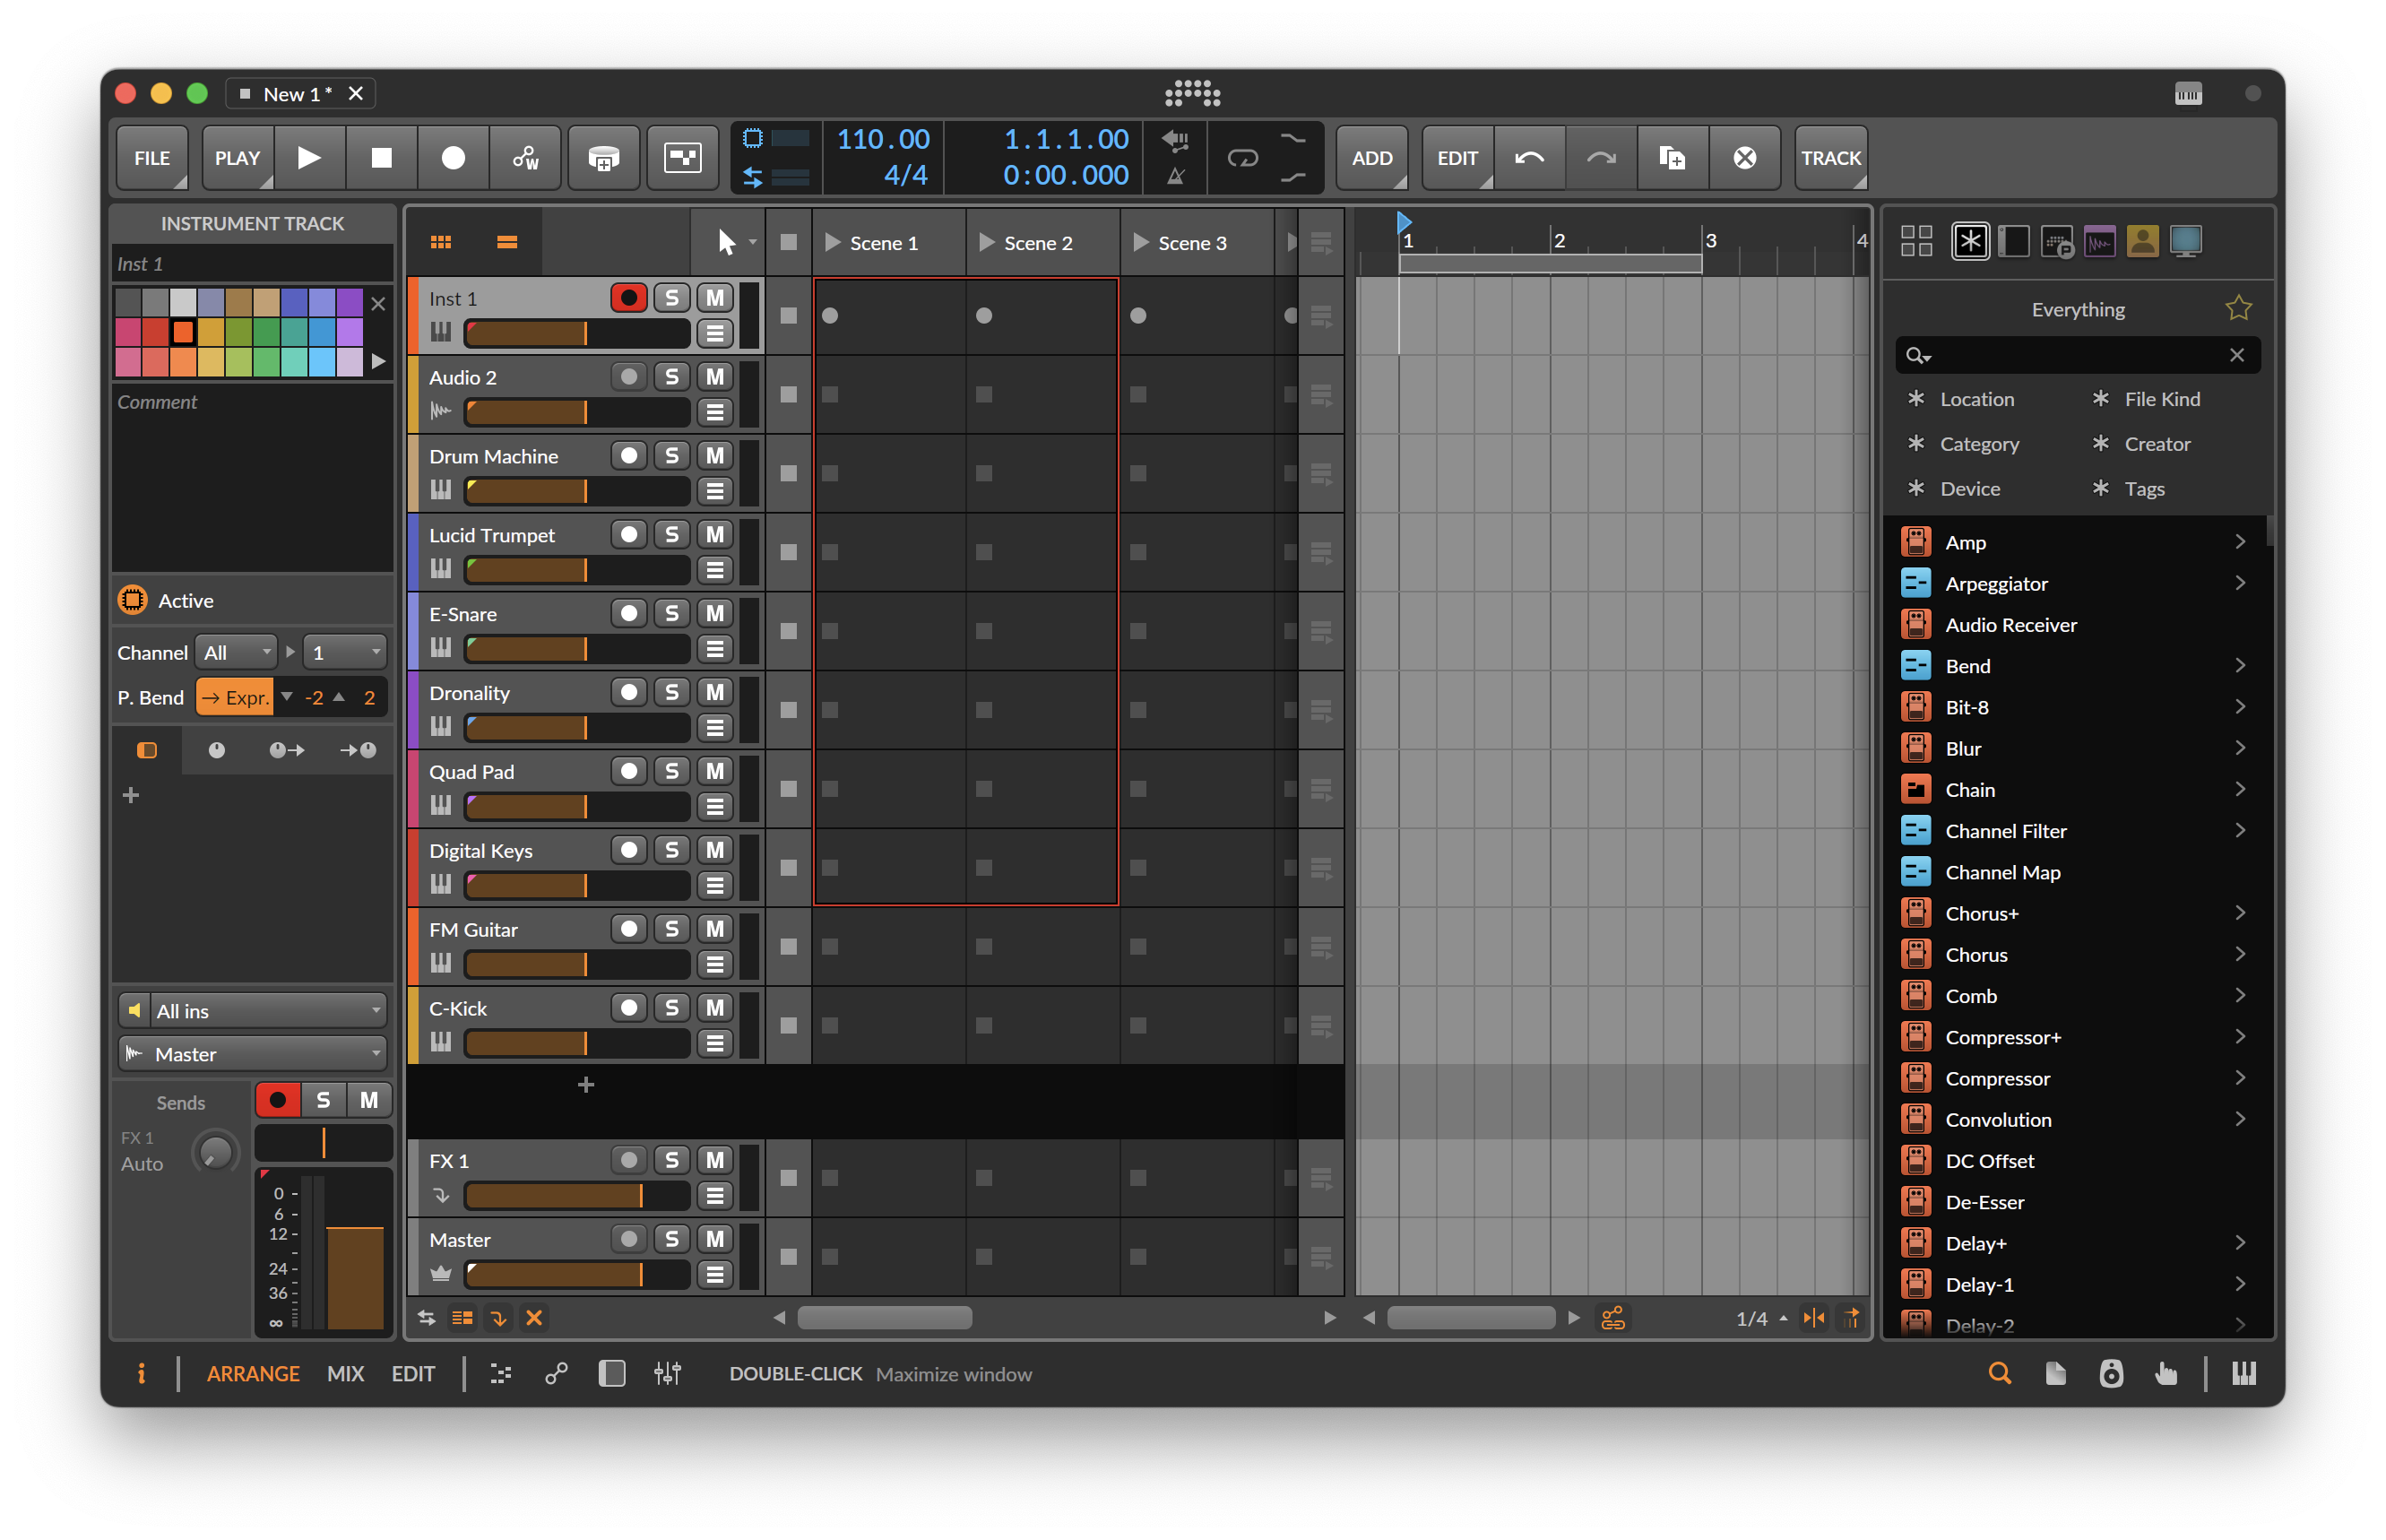This screenshot has height=1540, width=2386.
Task: Click the ADD button
Action: (1371, 158)
